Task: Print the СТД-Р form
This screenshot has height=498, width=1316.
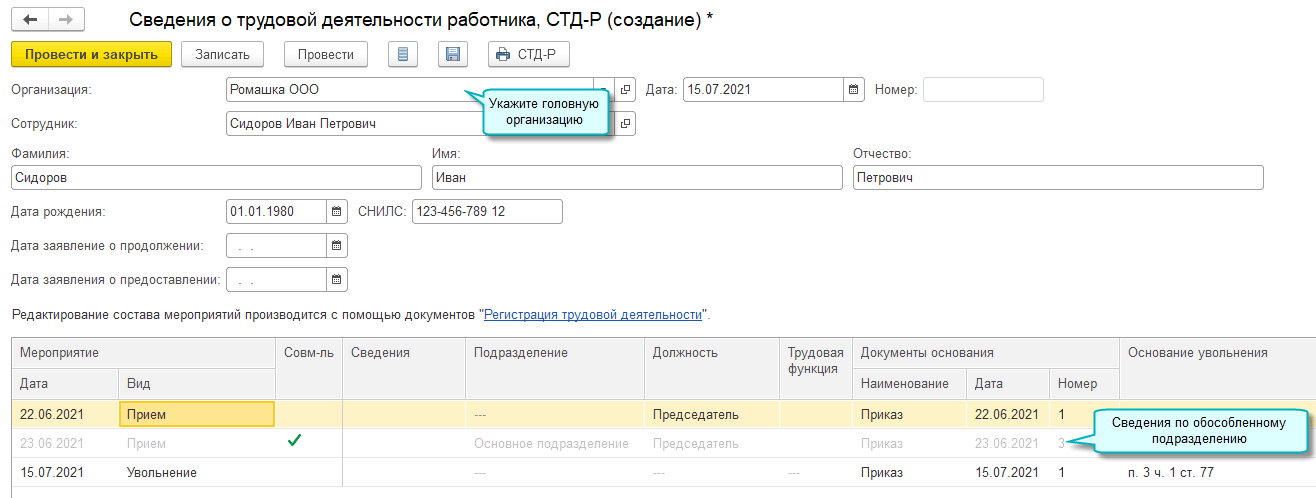Action: [x=529, y=54]
